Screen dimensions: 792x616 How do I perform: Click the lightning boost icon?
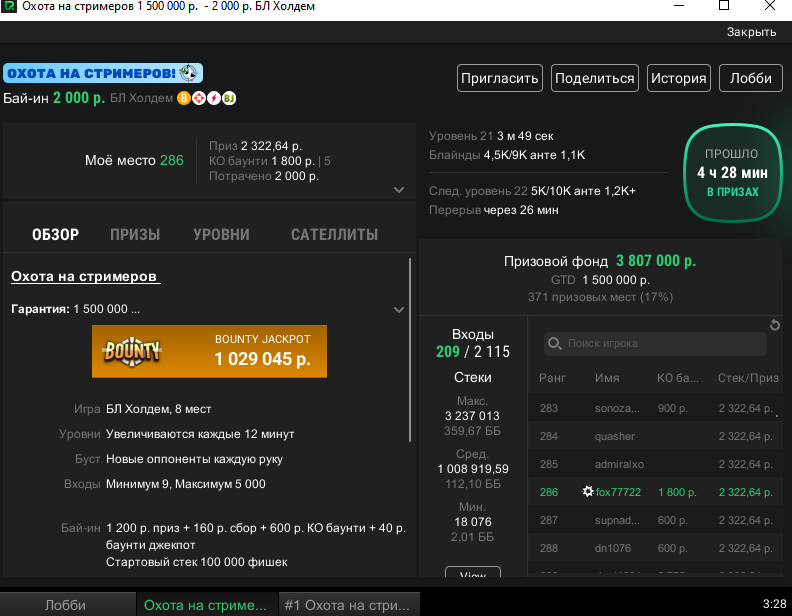[x=214, y=98]
